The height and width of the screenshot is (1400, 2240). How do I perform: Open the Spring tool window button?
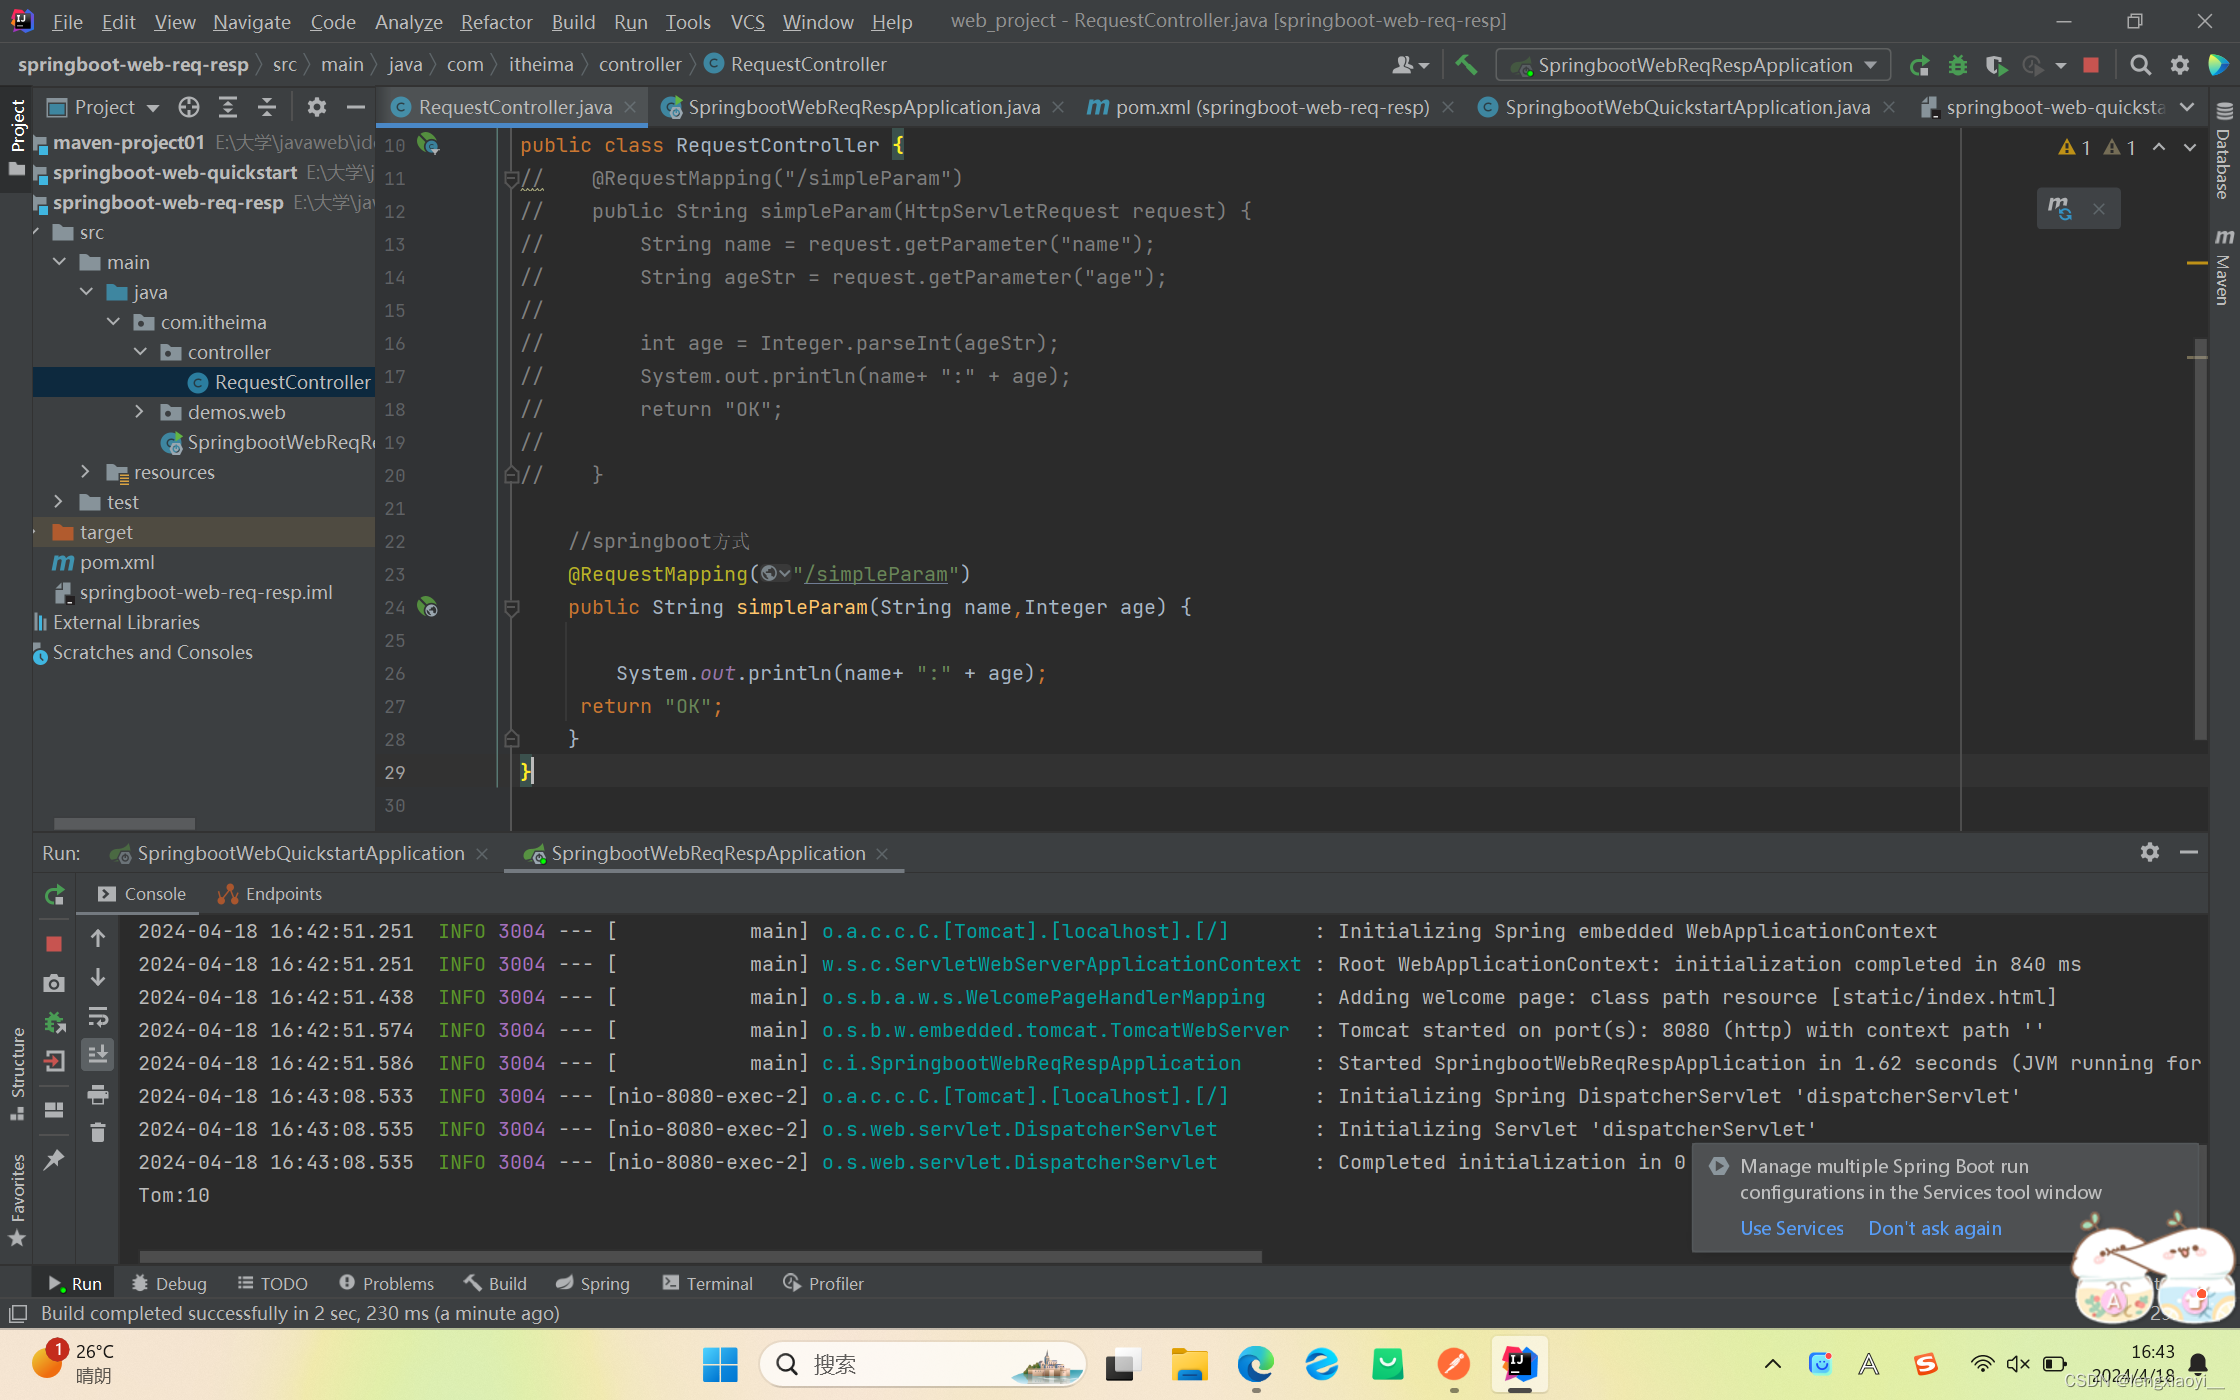(593, 1283)
